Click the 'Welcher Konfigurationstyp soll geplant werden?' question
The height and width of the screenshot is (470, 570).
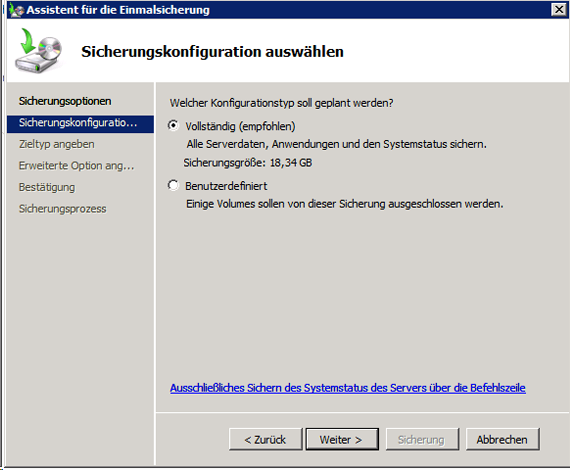coord(281,103)
